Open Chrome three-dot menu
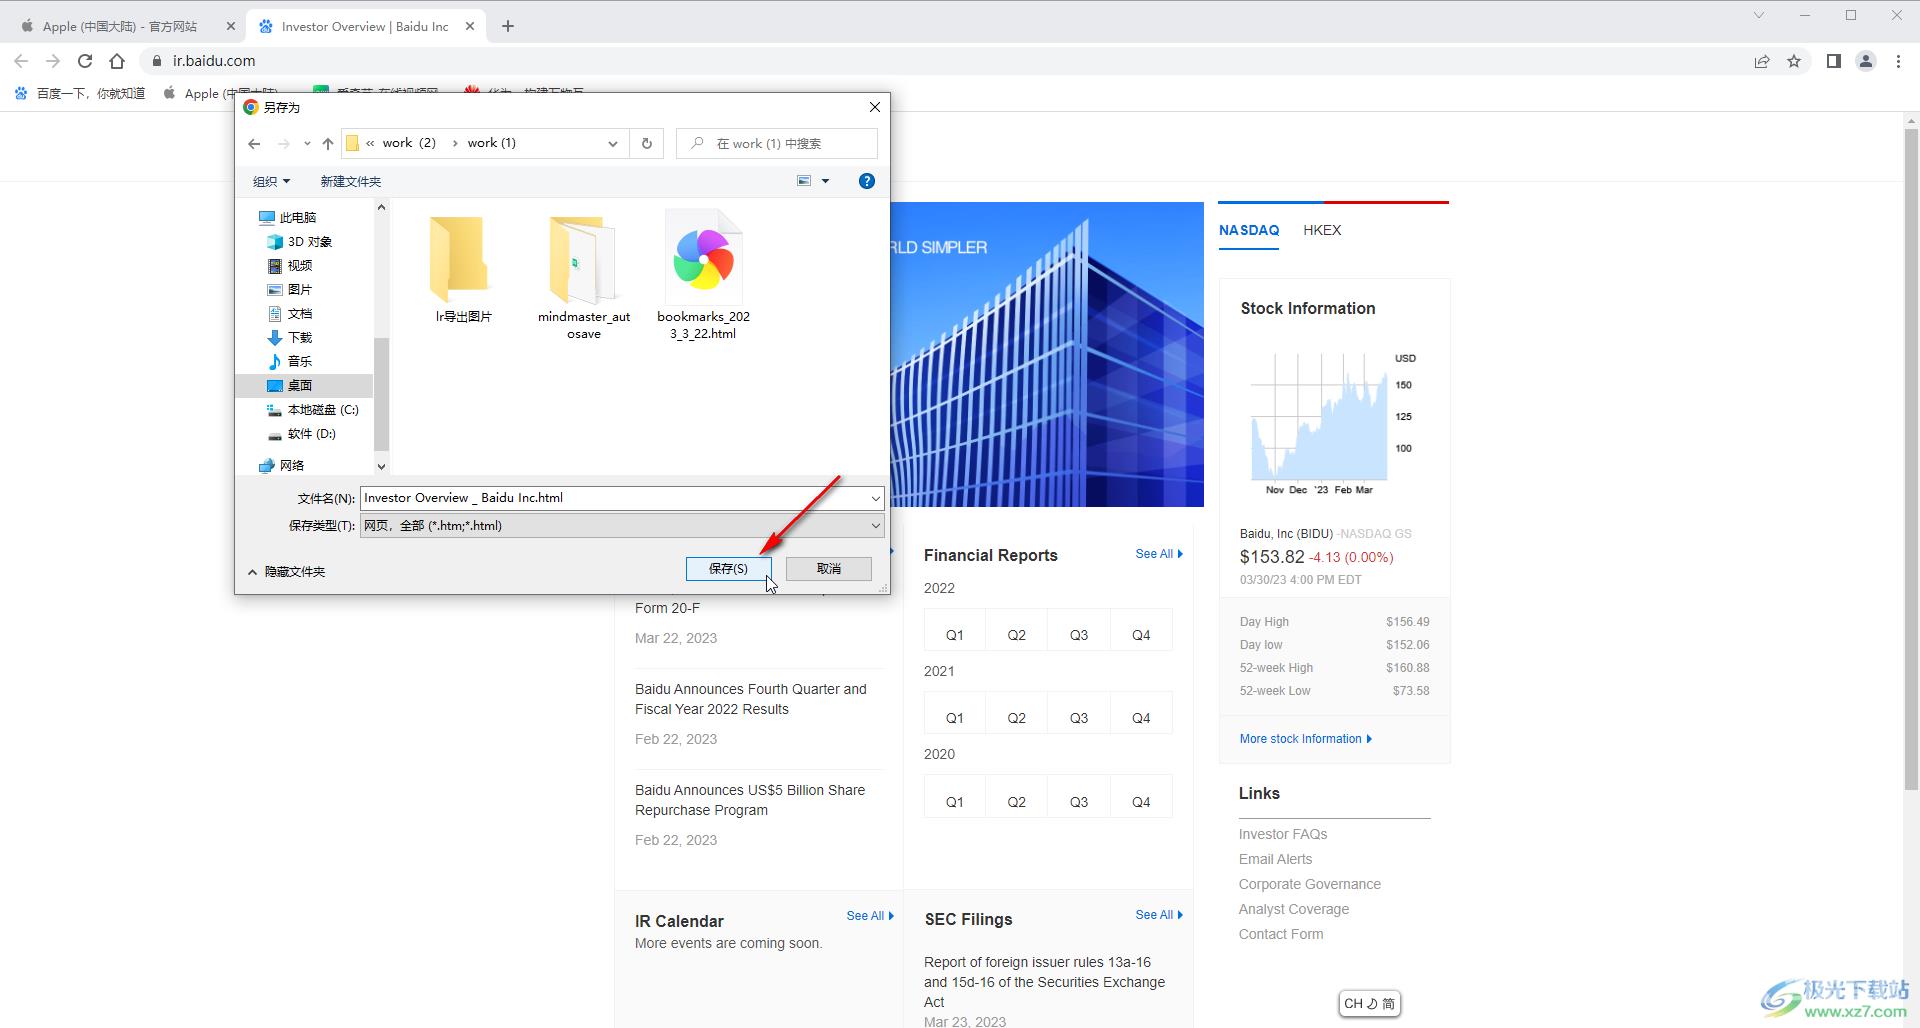1920x1028 pixels. coord(1898,61)
